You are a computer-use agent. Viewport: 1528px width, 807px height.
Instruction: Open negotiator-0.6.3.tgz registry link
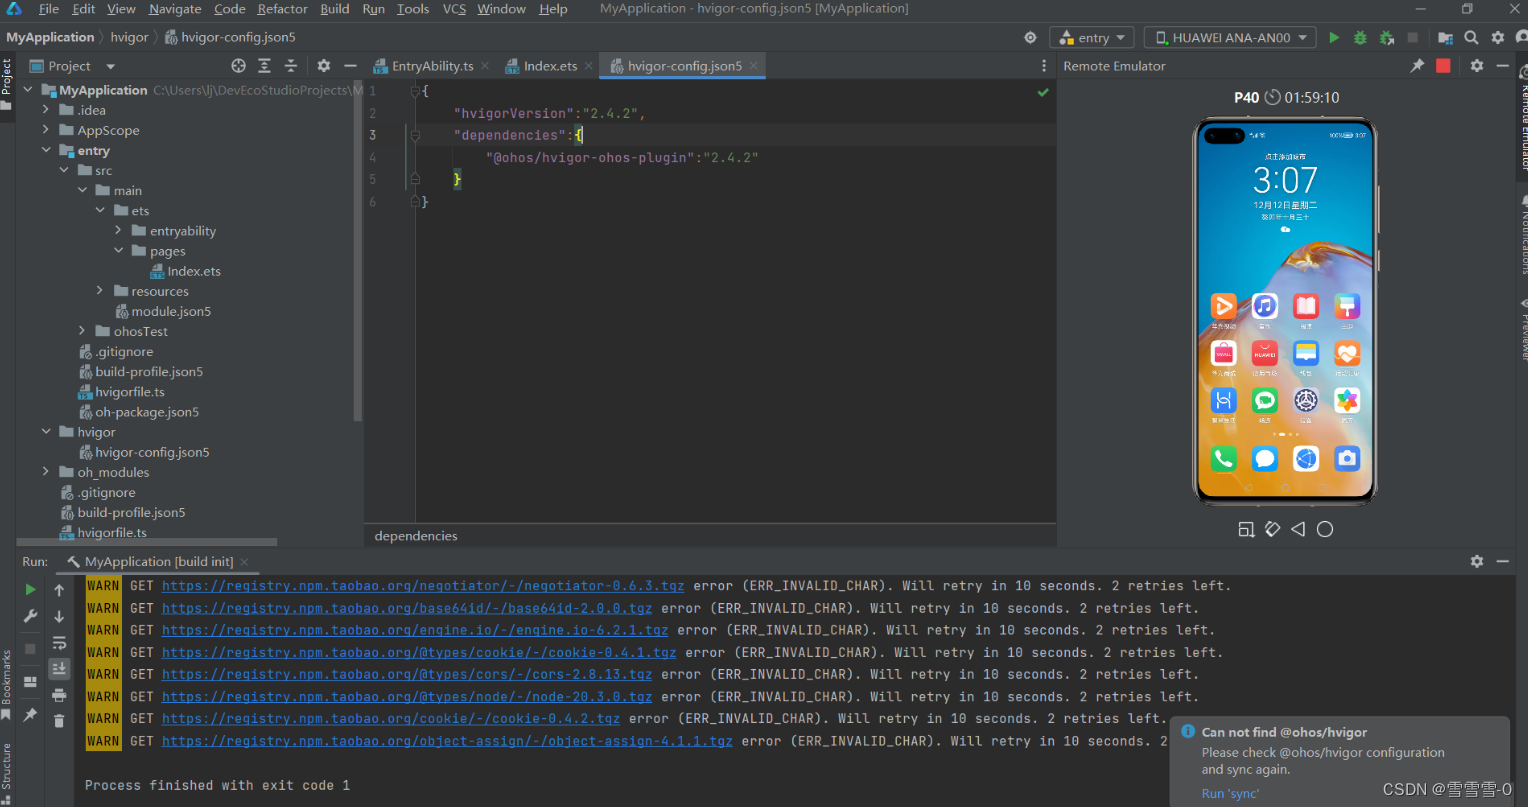(423, 586)
